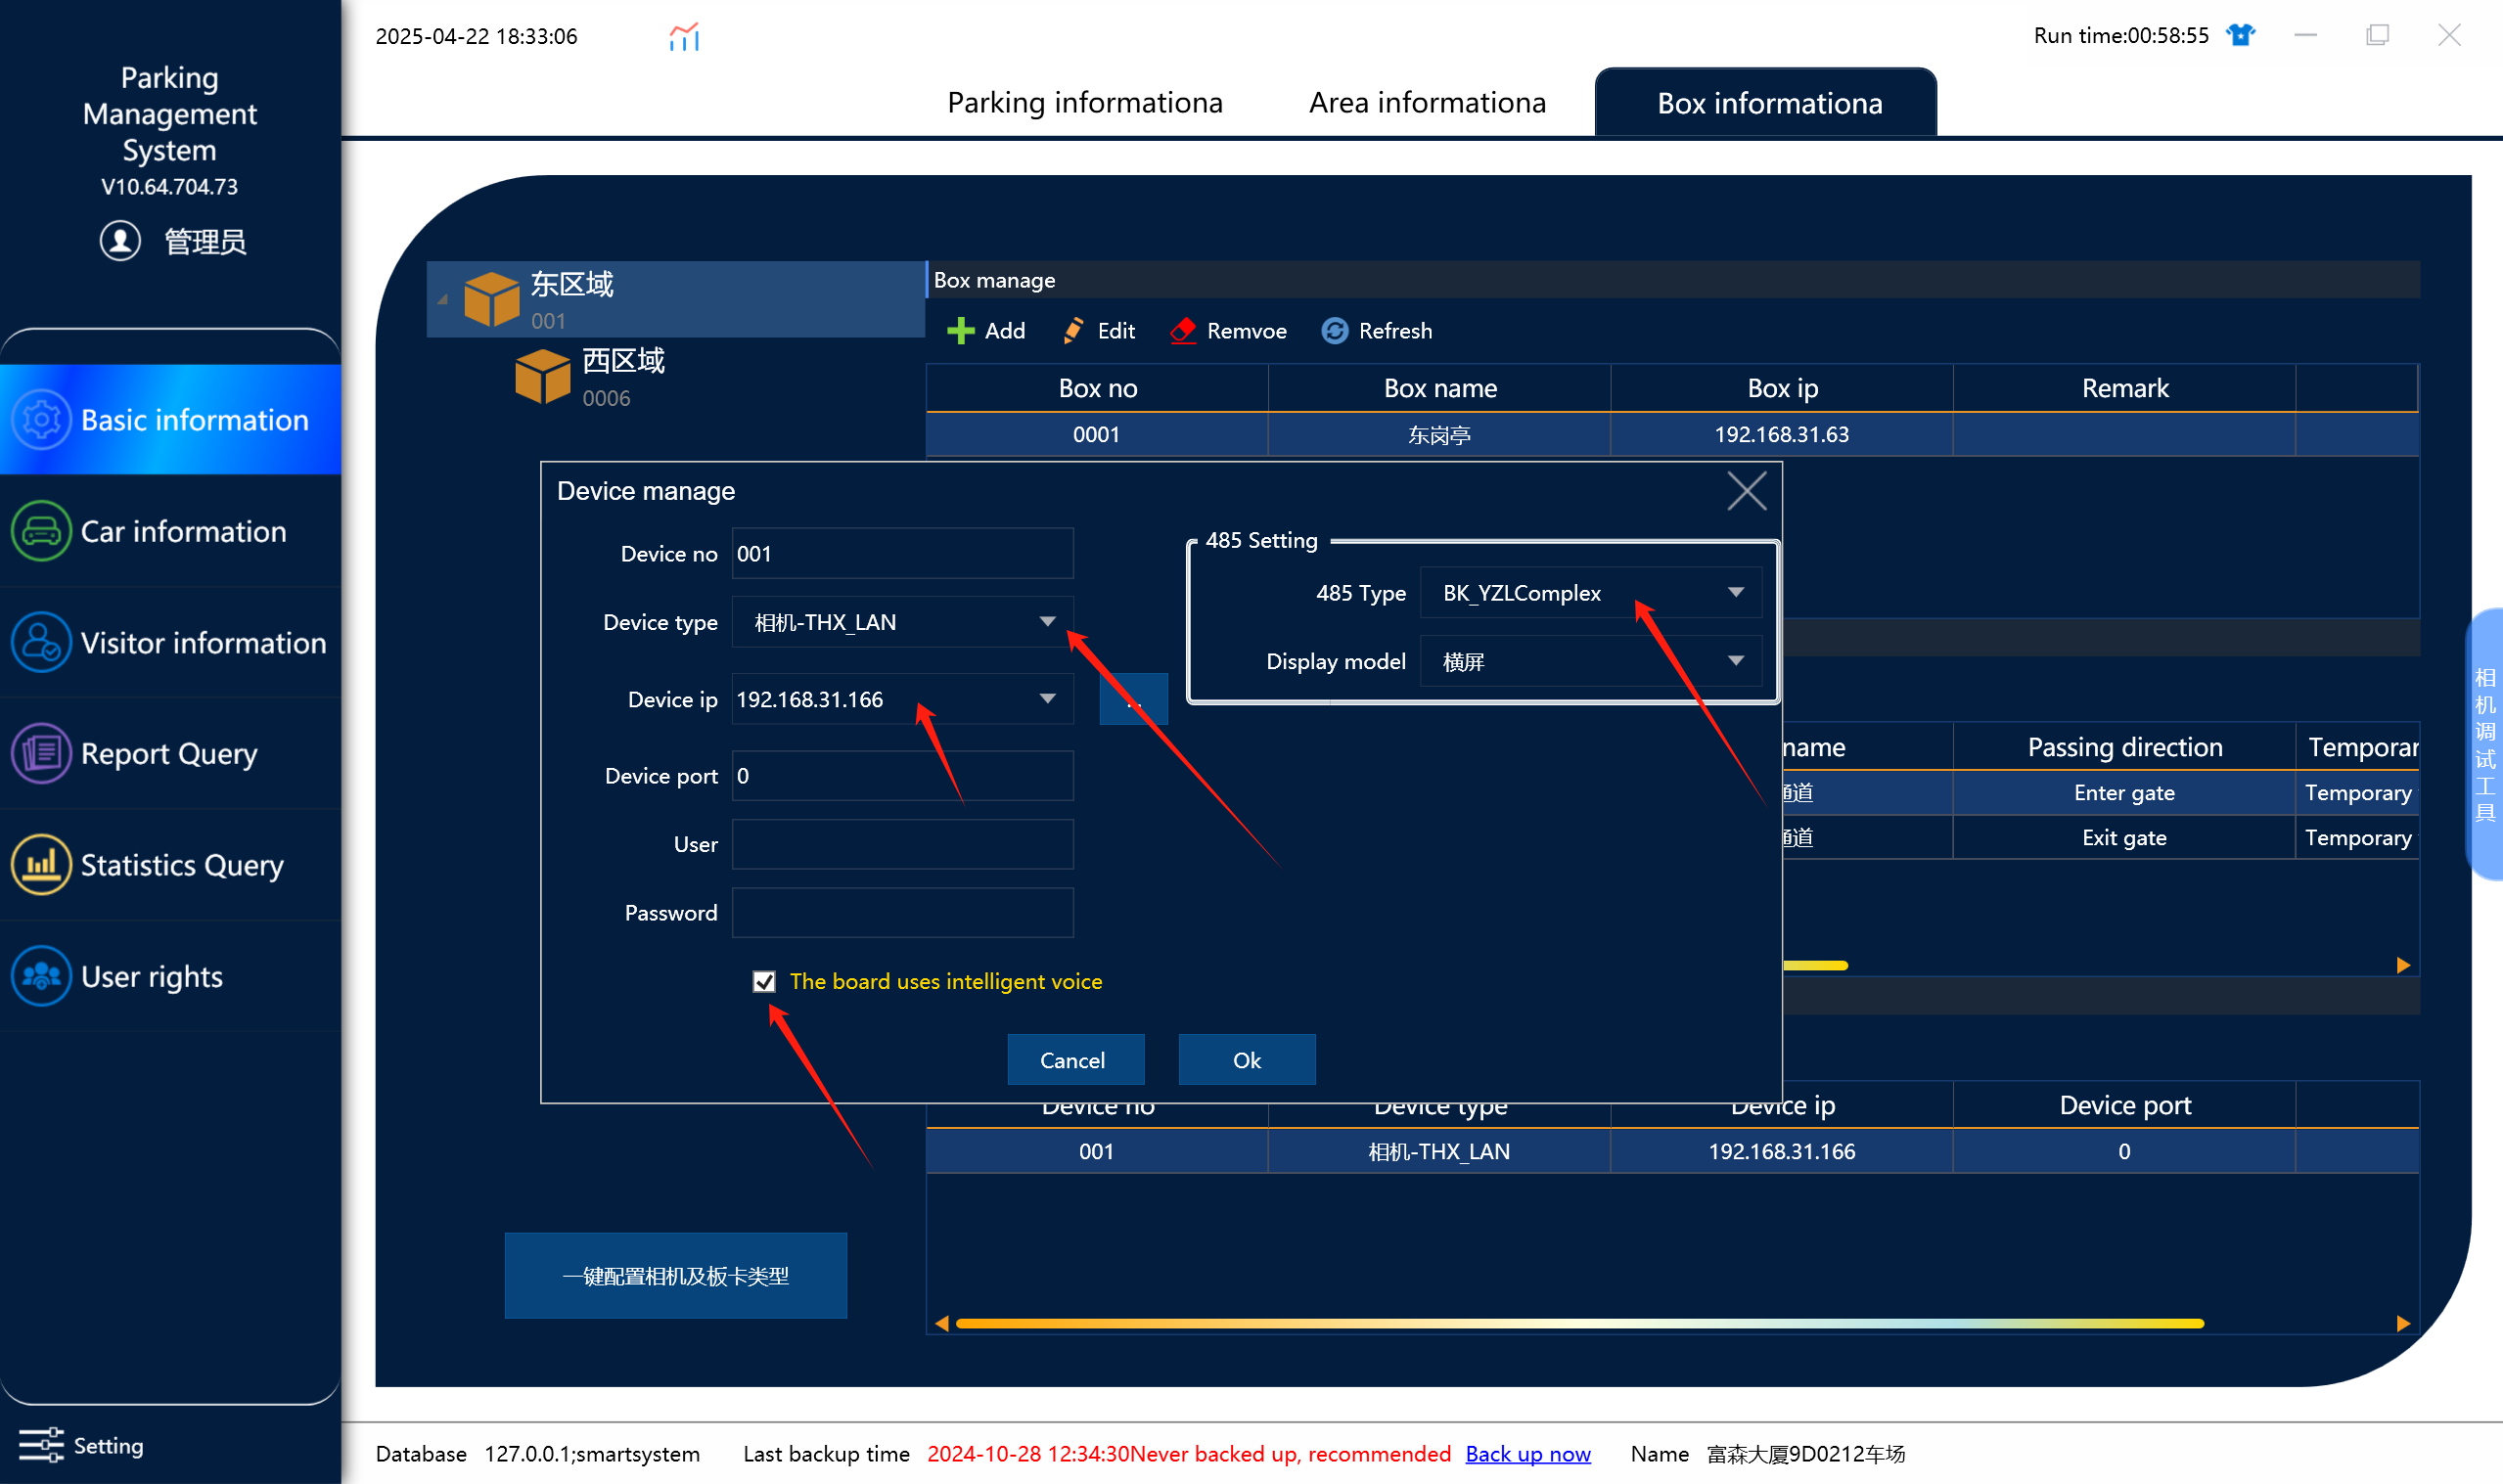Click the Report Query document icon

41,753
